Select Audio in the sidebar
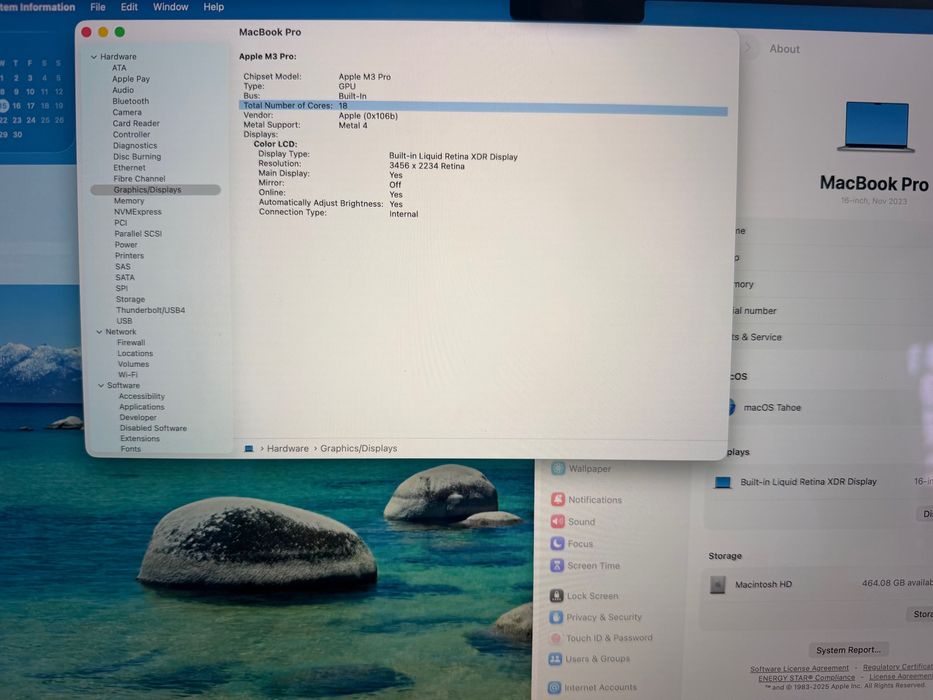Viewport: 933px width, 700px height. 123,90
